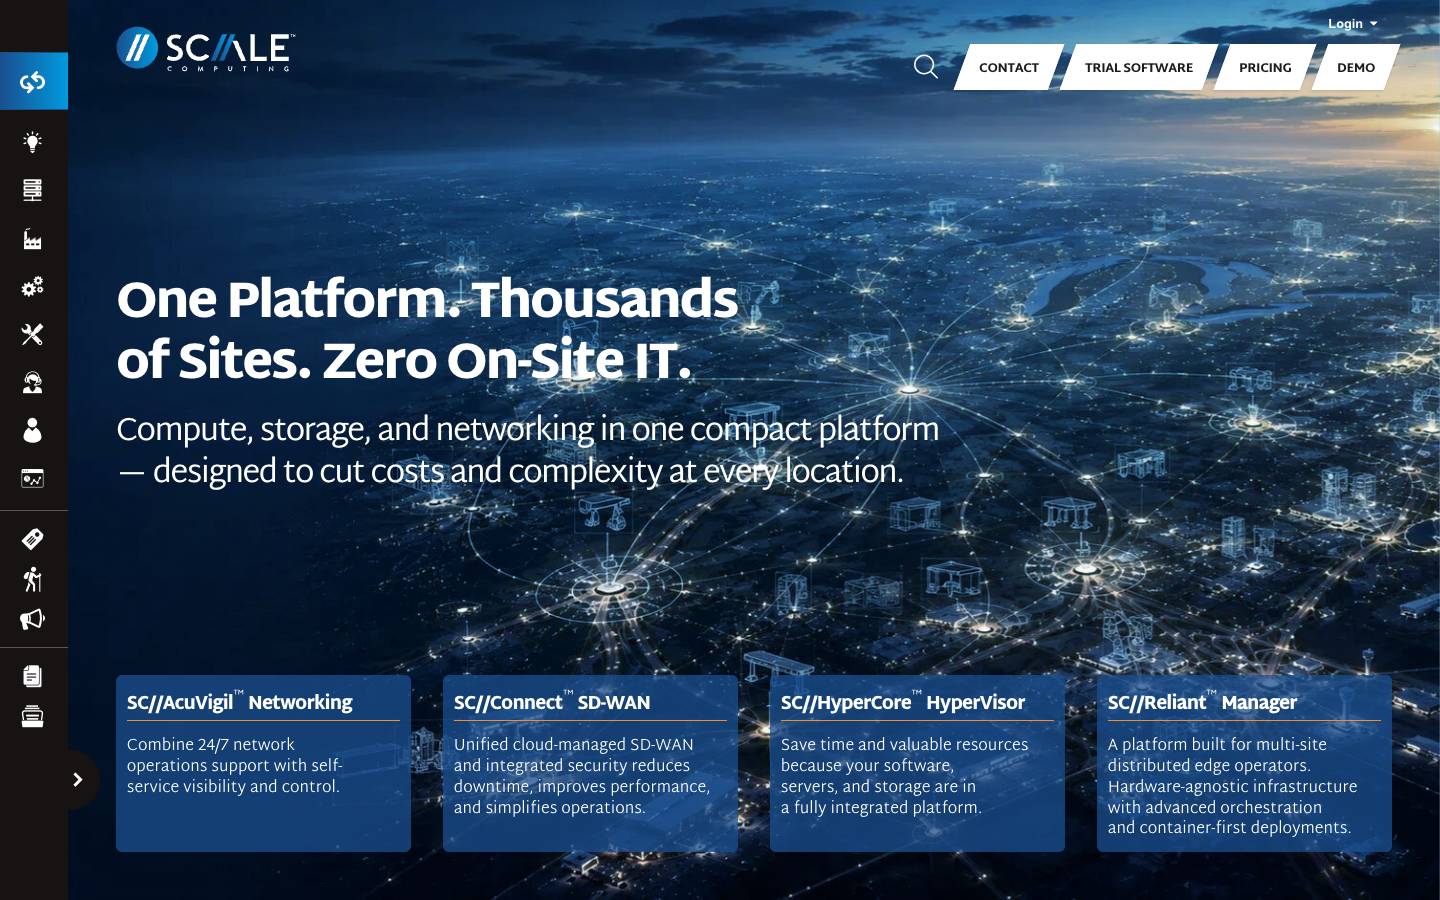Open the lightbulb icon in sidebar
Image resolution: width=1440 pixels, height=900 pixels.
33,142
